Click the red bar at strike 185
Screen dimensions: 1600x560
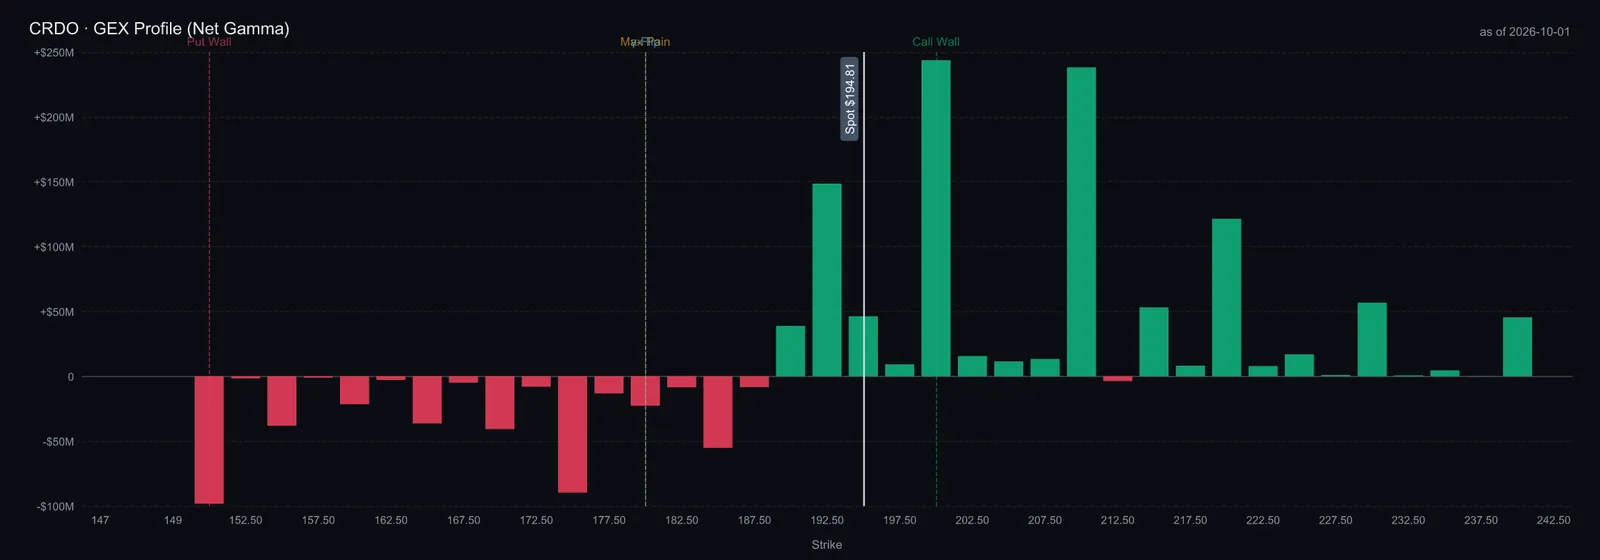click(x=718, y=412)
